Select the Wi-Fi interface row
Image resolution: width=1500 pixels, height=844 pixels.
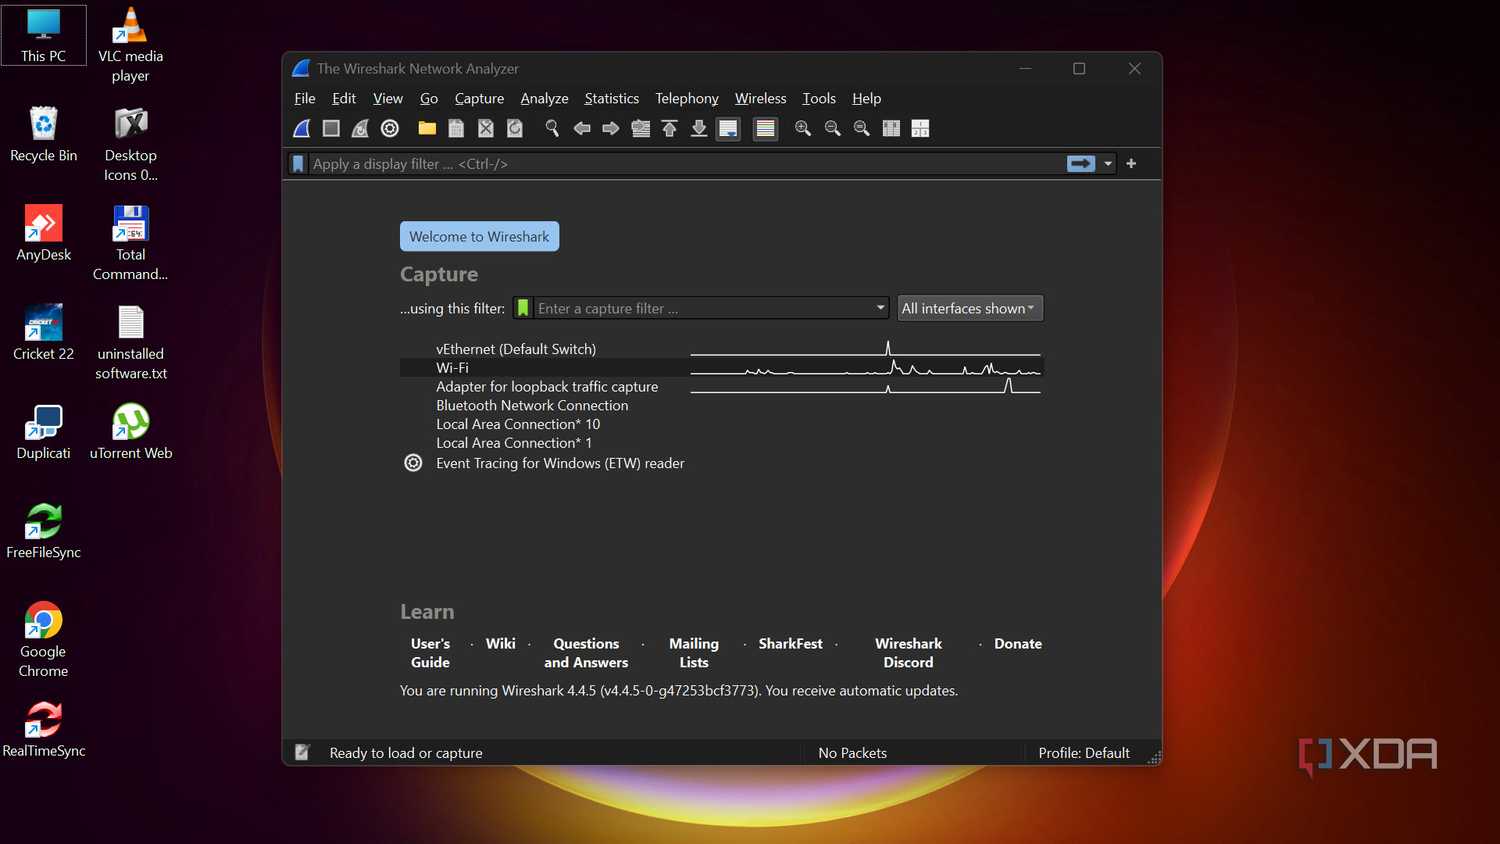721,368
